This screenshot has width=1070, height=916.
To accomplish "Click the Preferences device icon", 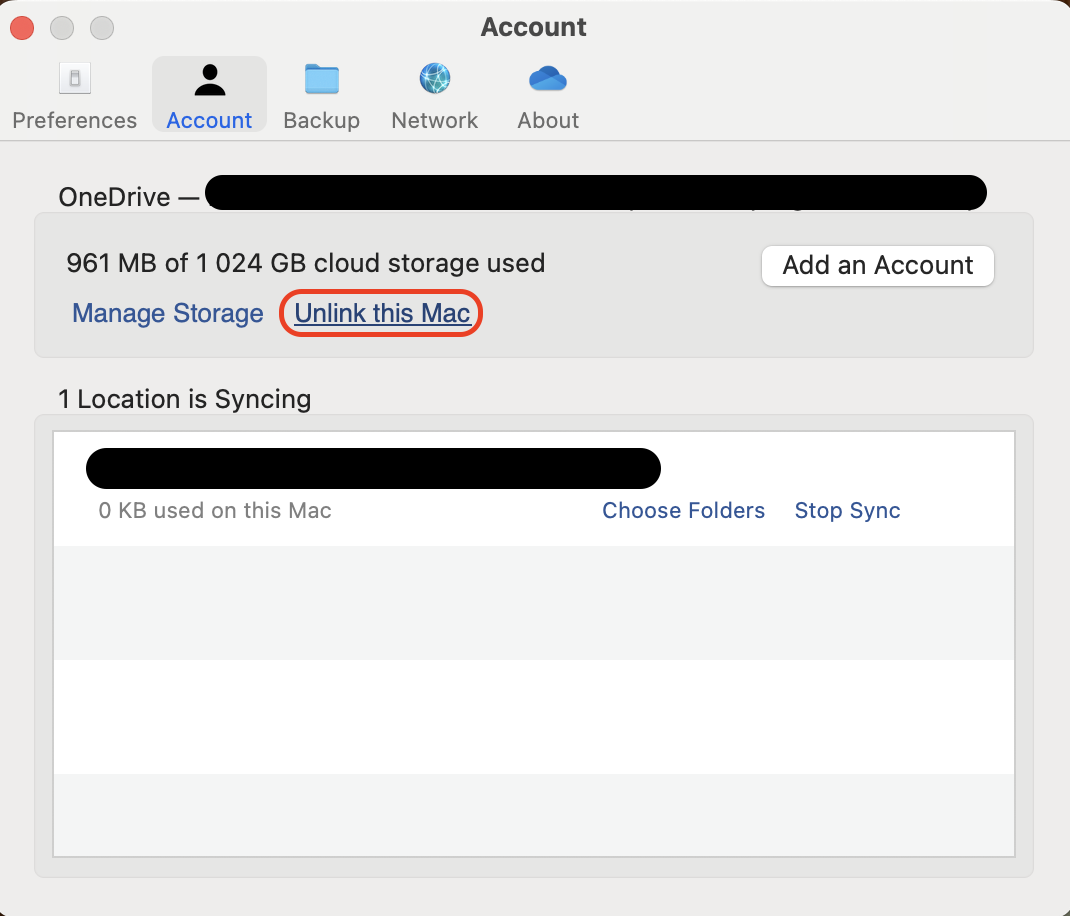I will (x=74, y=77).
